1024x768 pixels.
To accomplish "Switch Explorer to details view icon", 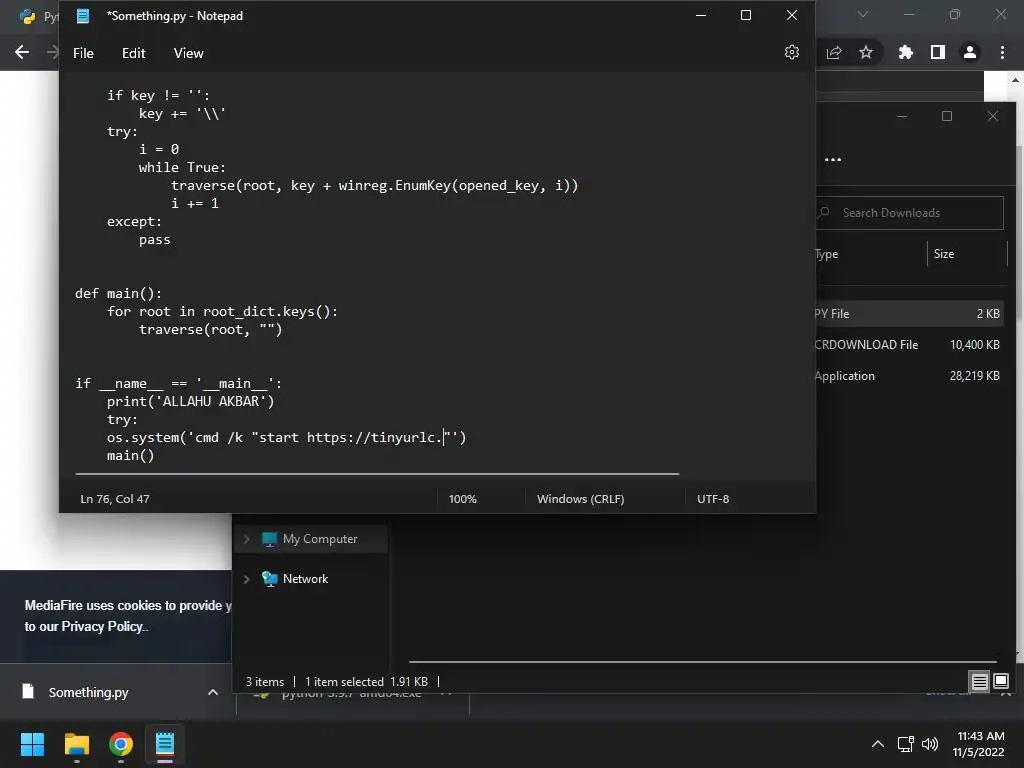I will point(980,682).
